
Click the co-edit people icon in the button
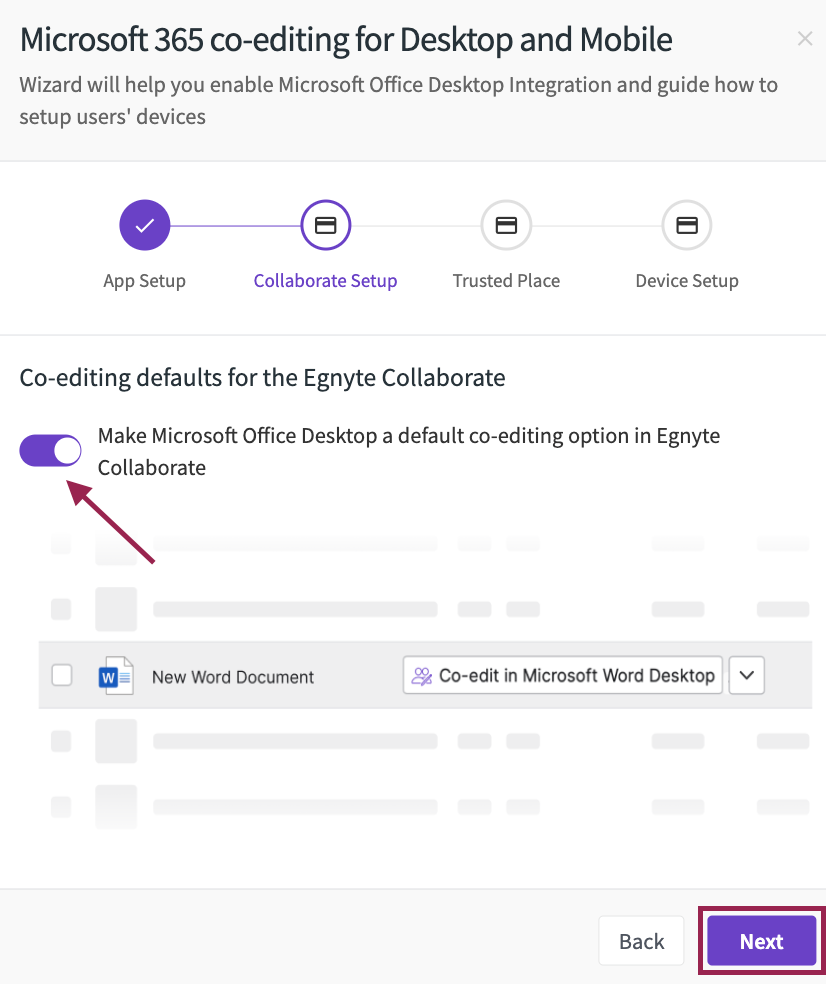coord(422,676)
